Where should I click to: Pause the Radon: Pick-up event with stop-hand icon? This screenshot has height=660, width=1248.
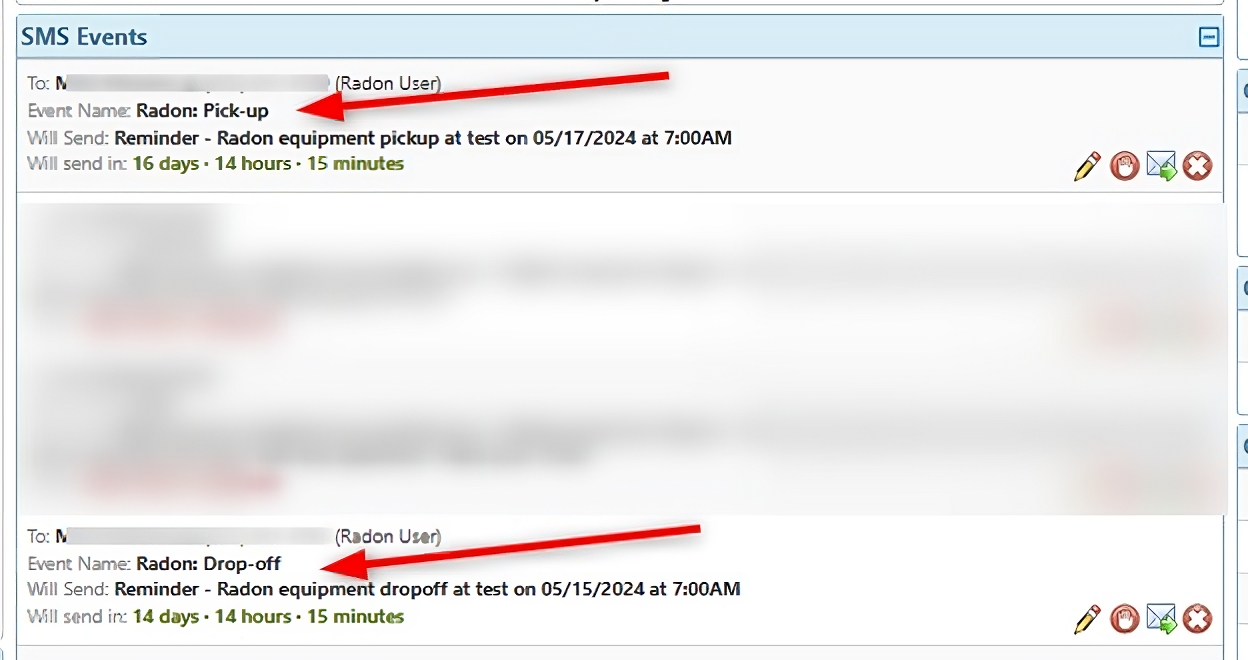point(1125,166)
